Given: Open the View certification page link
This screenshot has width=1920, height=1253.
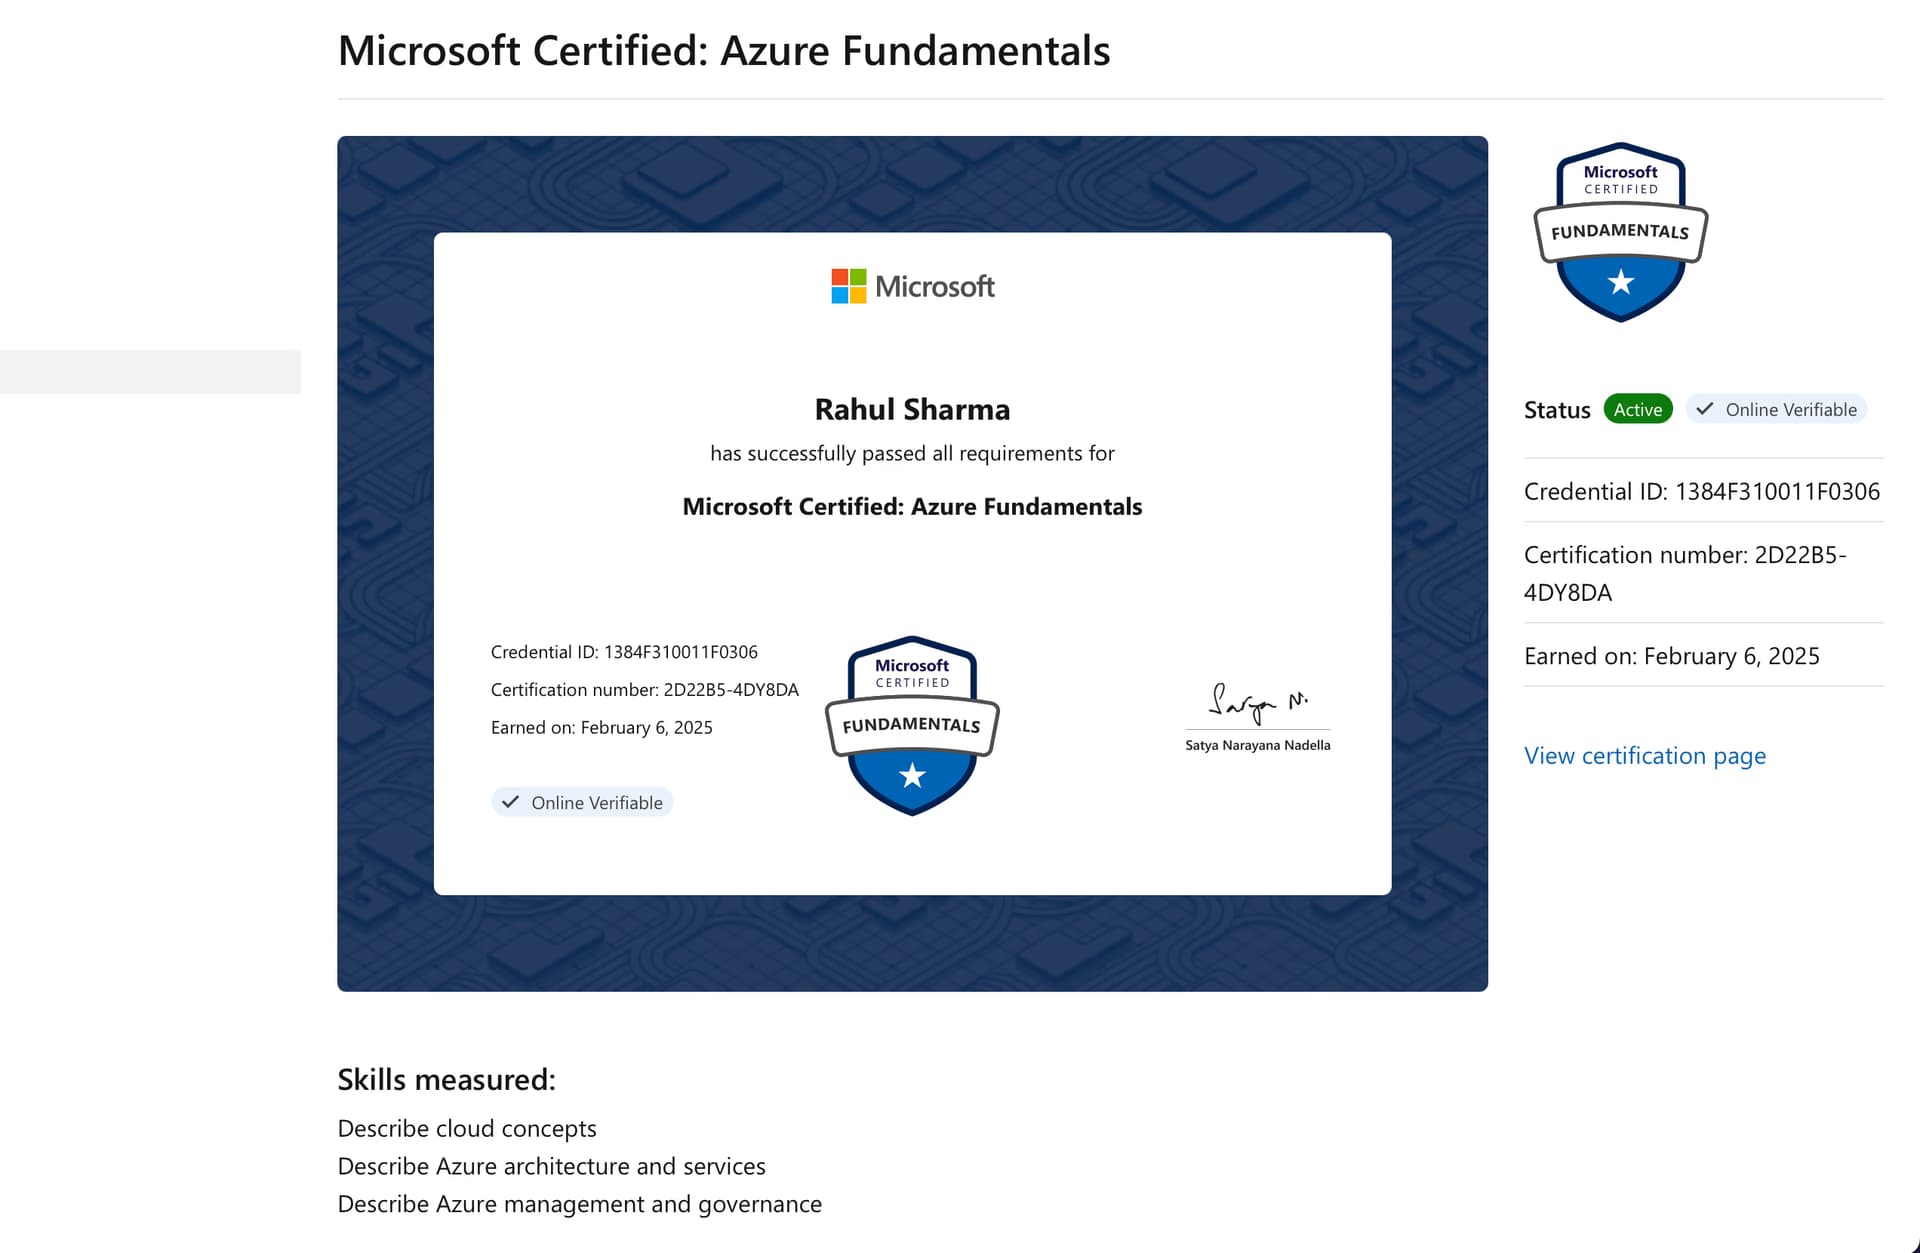Looking at the screenshot, I should pyautogui.click(x=1644, y=755).
